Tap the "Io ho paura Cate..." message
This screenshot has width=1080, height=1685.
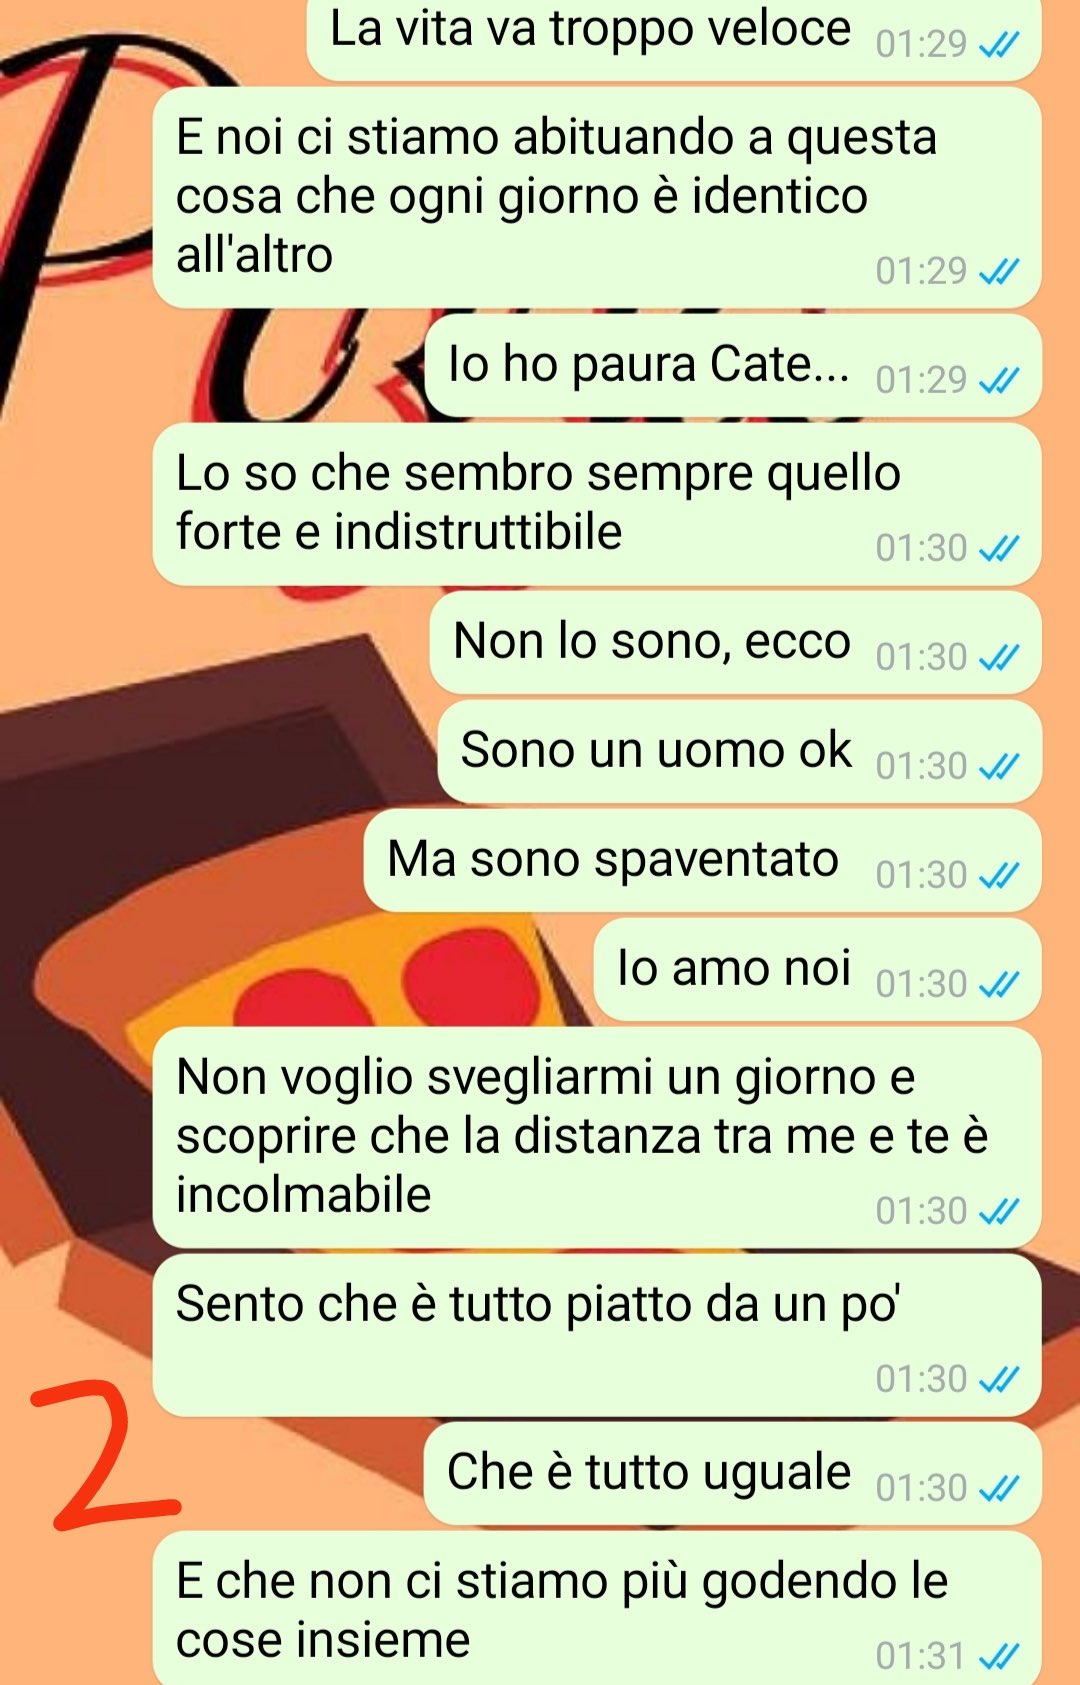click(x=733, y=366)
